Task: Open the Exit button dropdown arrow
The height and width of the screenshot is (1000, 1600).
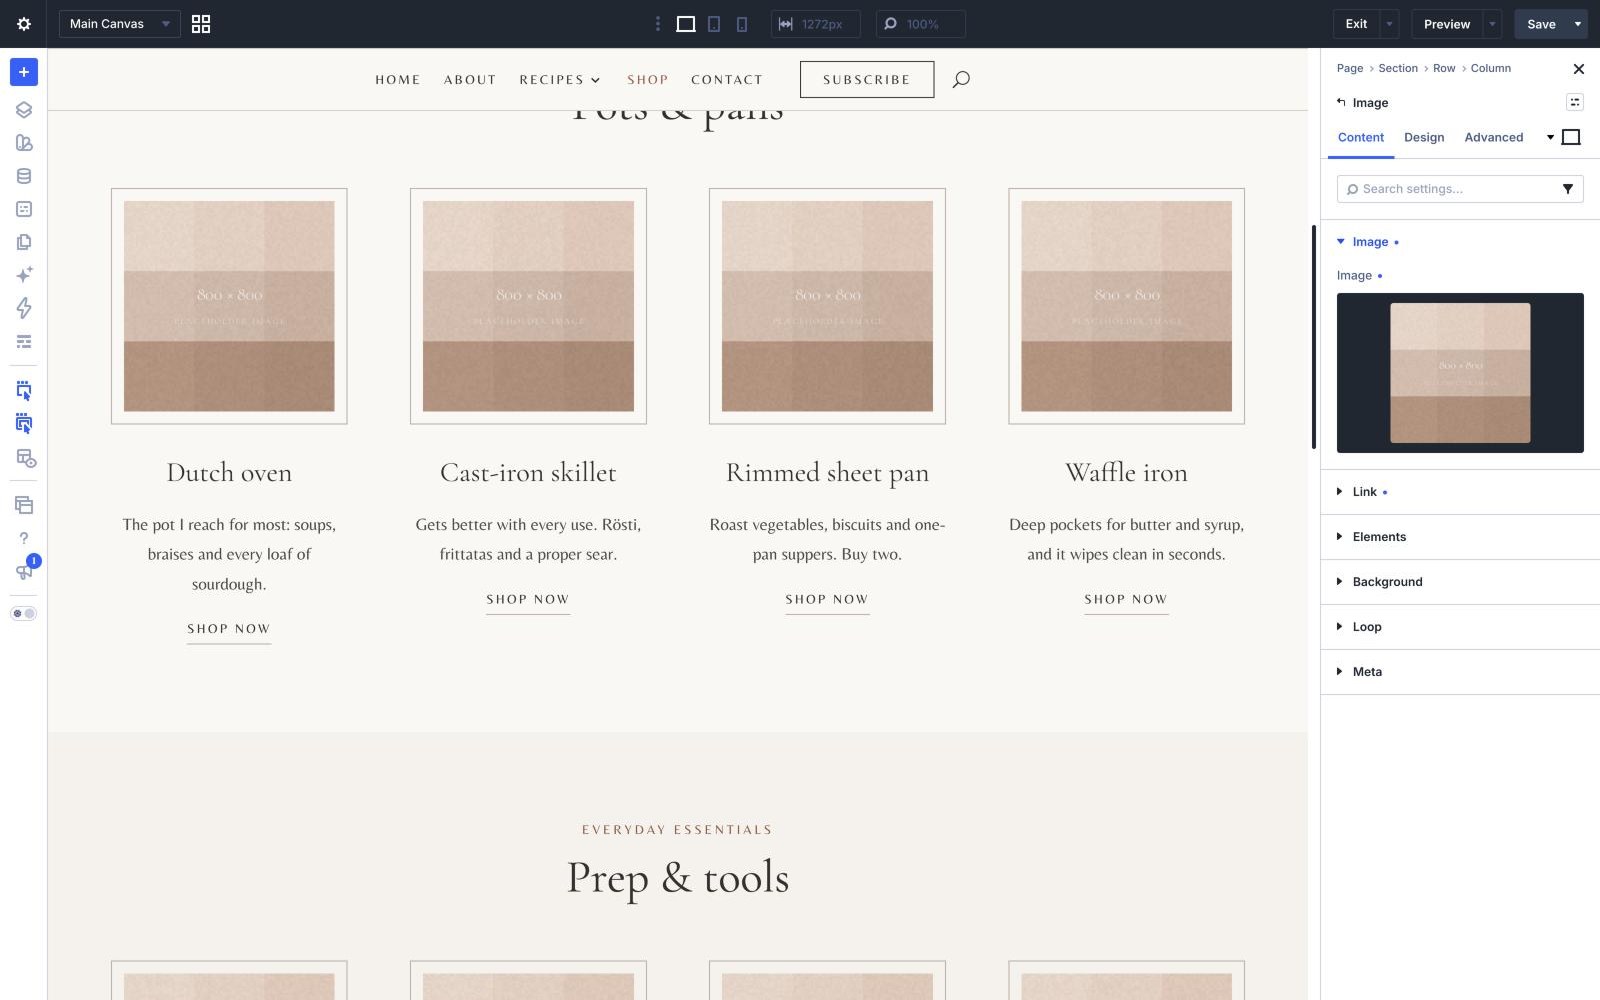Action: coord(1390,24)
